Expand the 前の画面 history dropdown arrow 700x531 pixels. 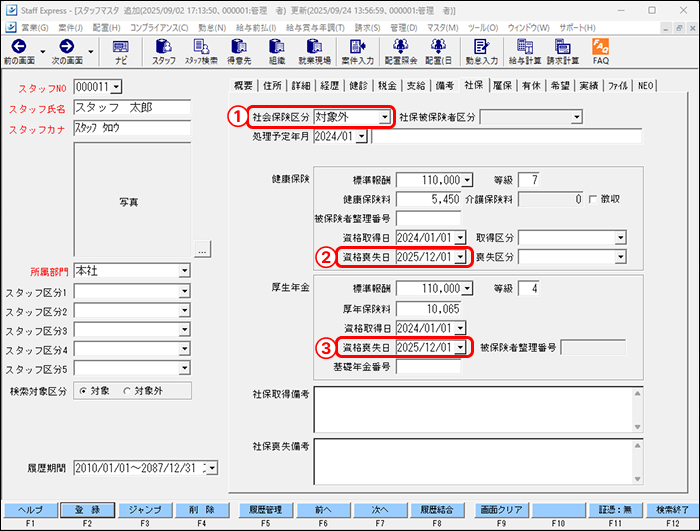(43, 51)
